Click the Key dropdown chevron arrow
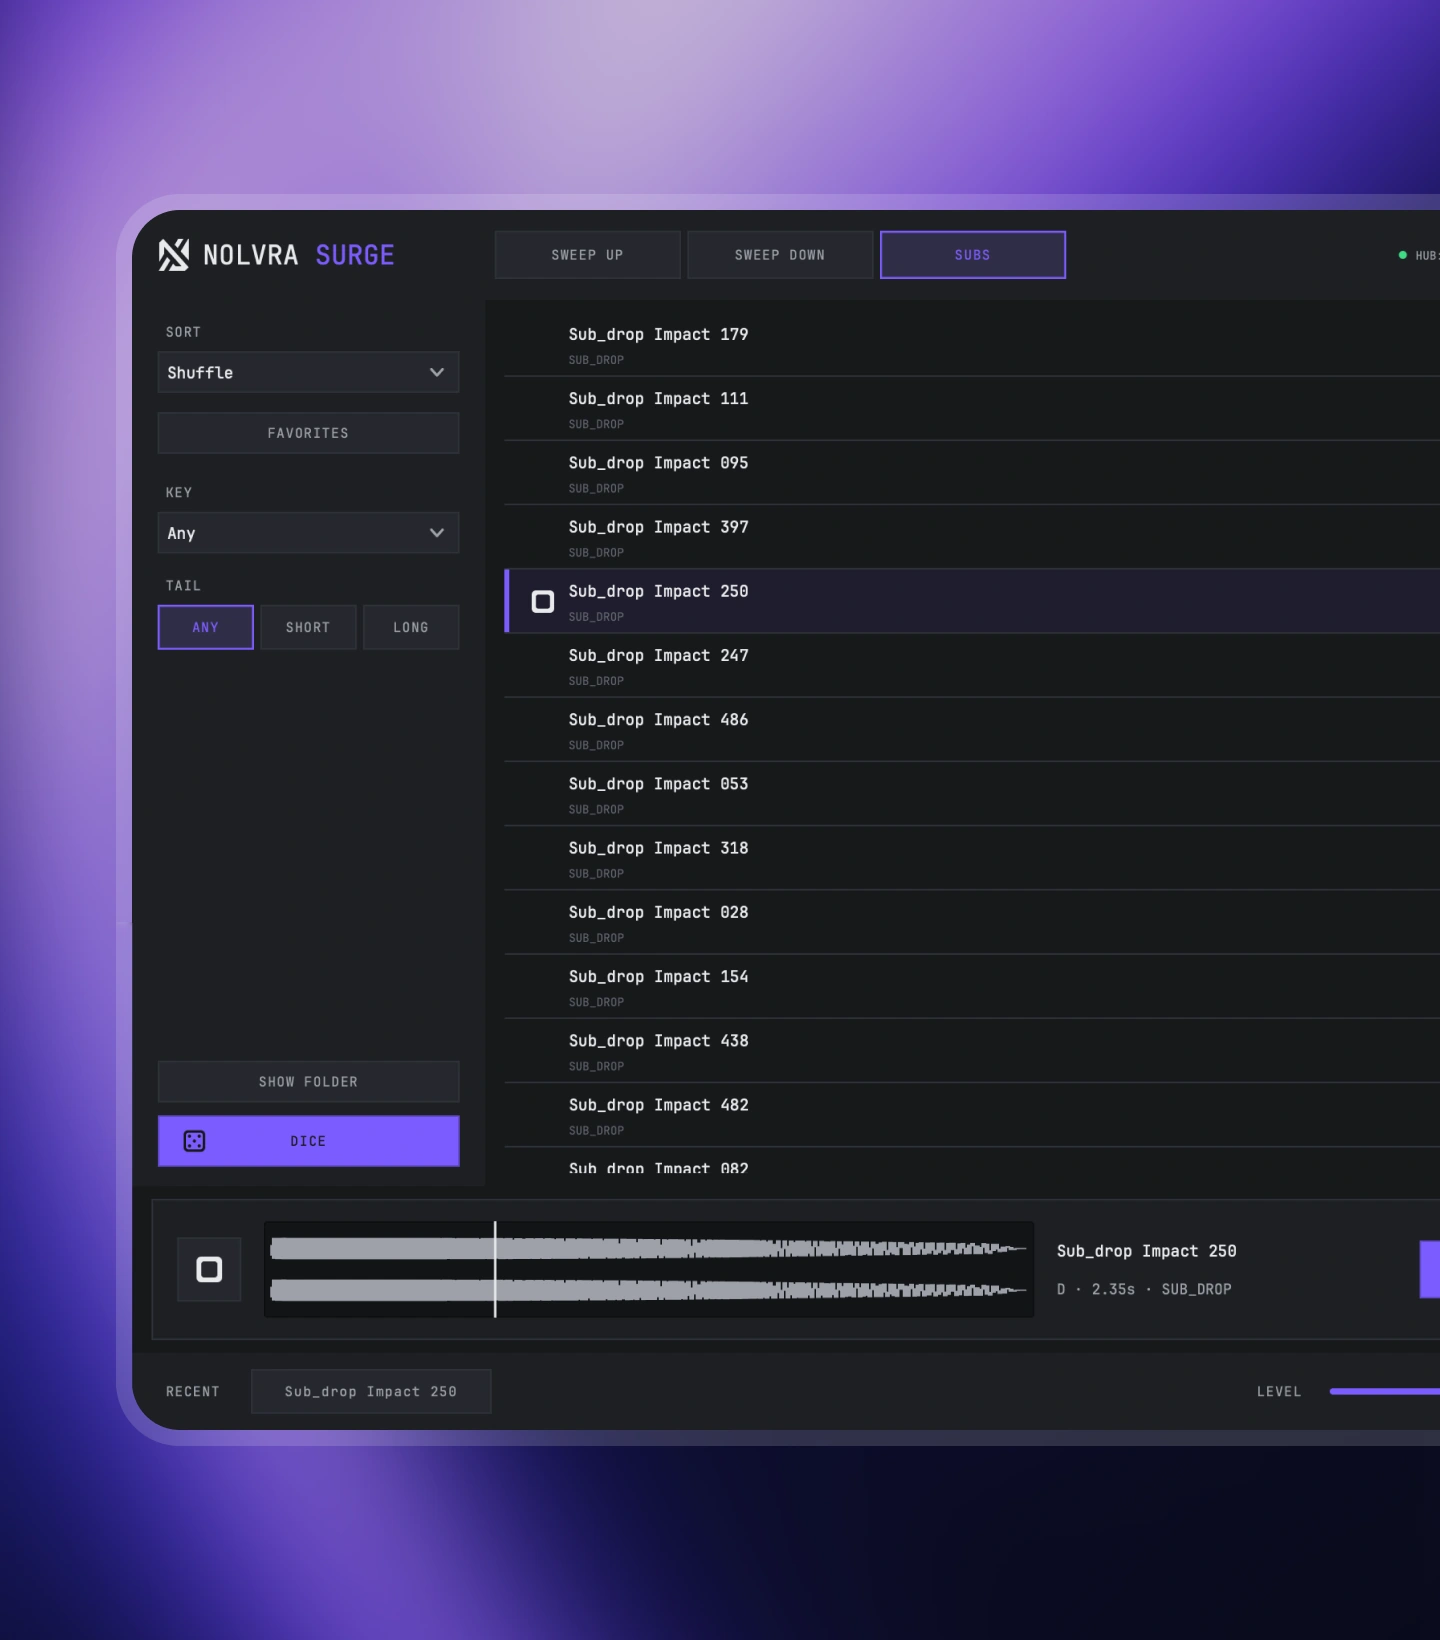Image resolution: width=1440 pixels, height=1640 pixels. (437, 533)
